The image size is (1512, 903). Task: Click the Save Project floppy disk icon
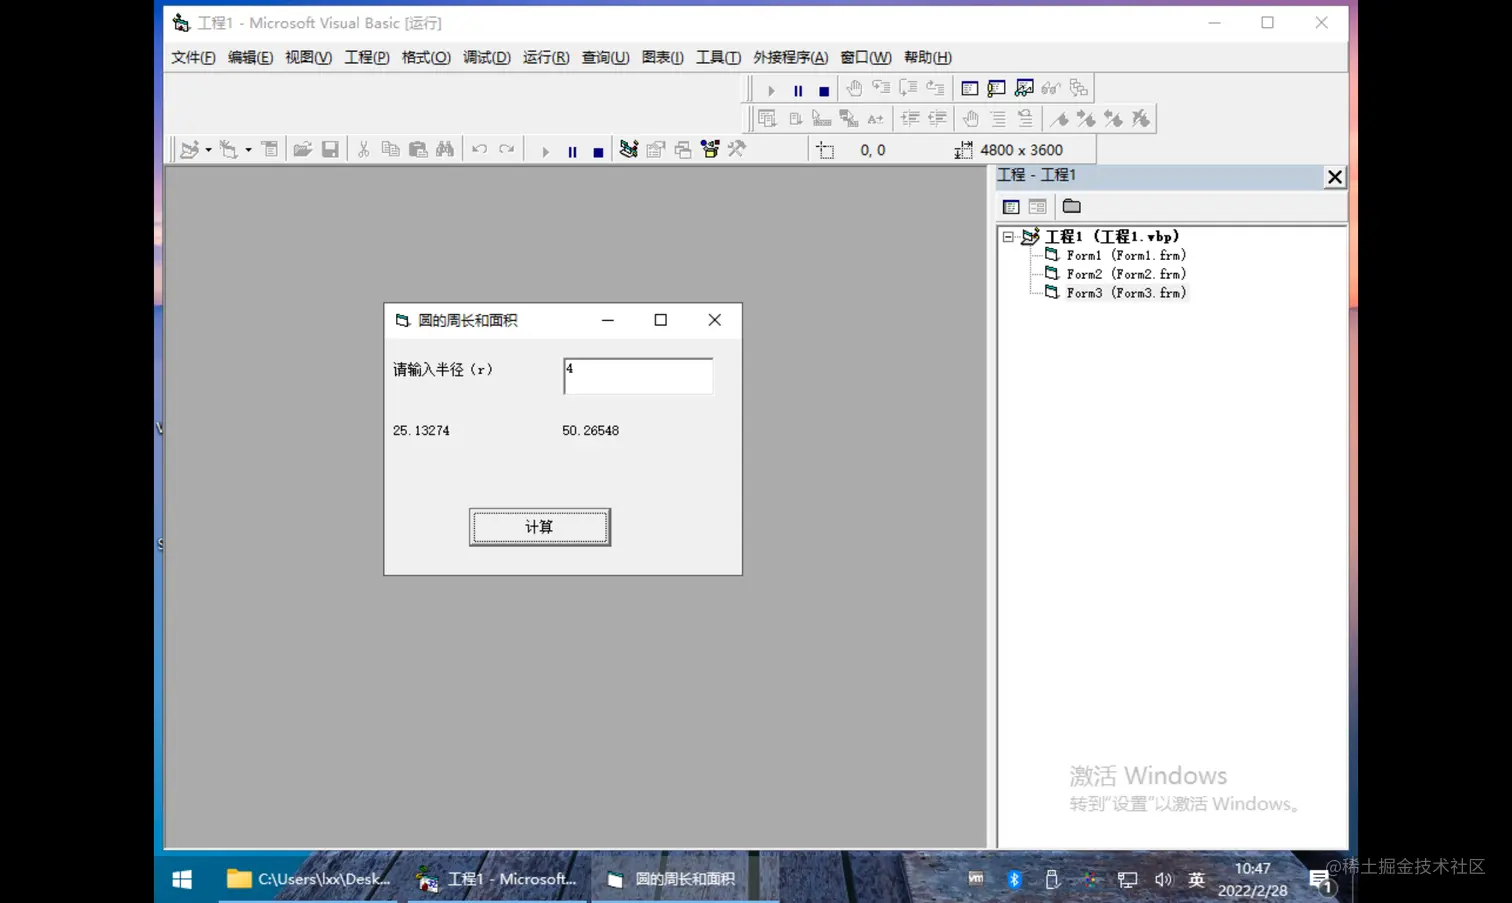point(330,150)
